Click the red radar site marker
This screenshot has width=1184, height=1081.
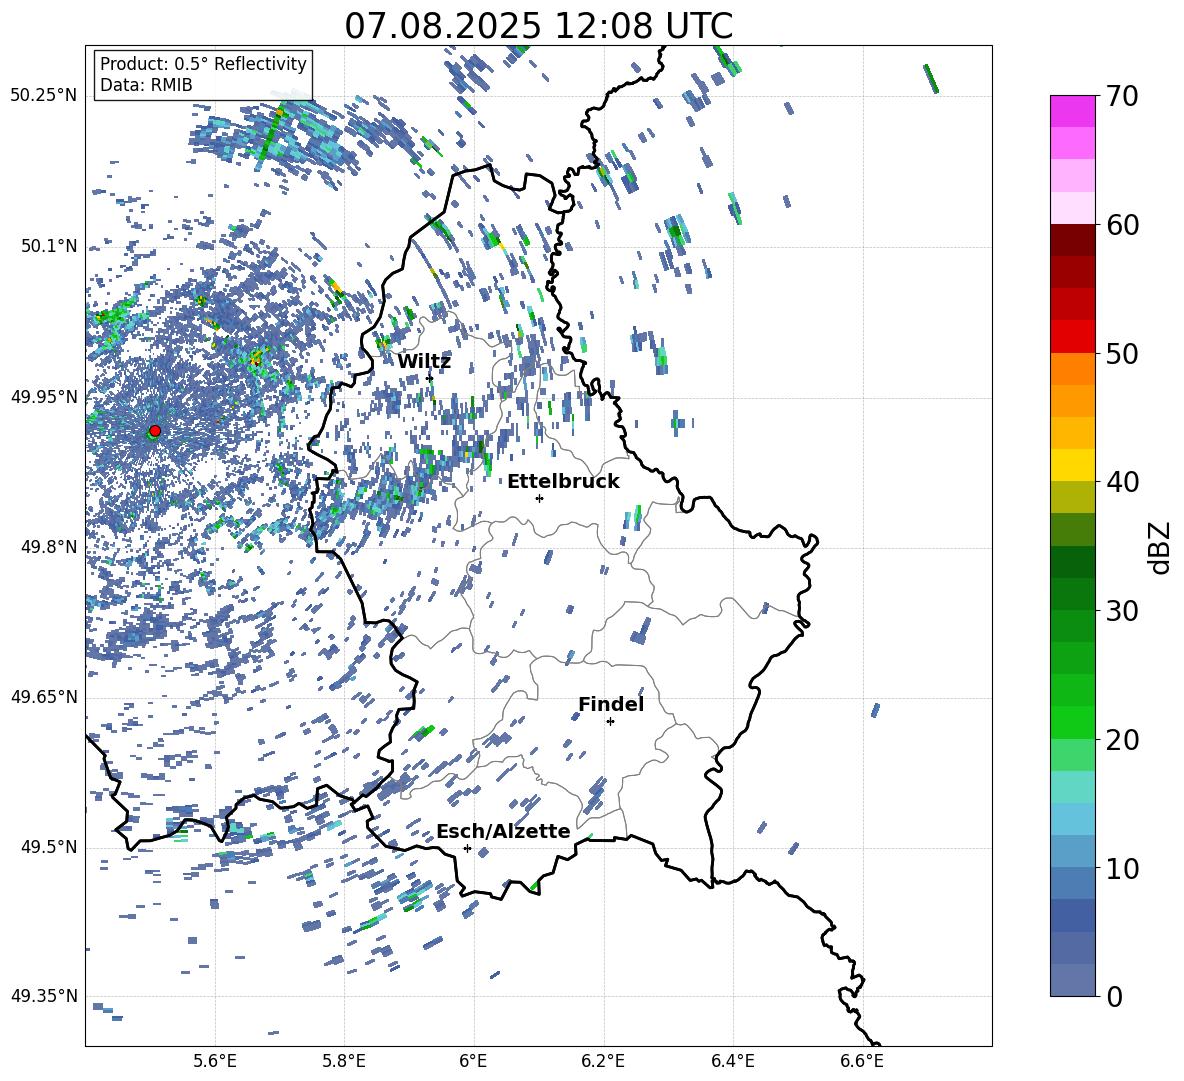coord(155,431)
